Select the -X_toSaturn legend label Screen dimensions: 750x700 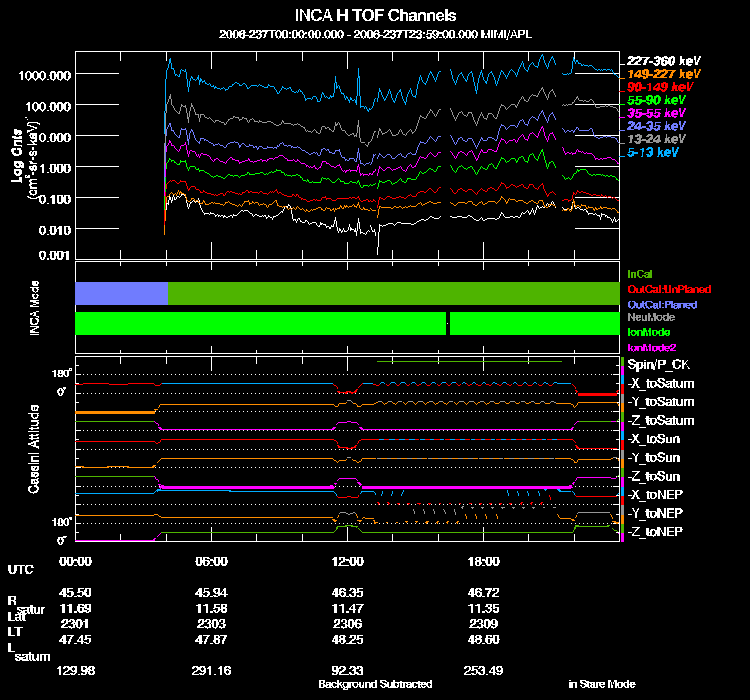click(x=661, y=383)
